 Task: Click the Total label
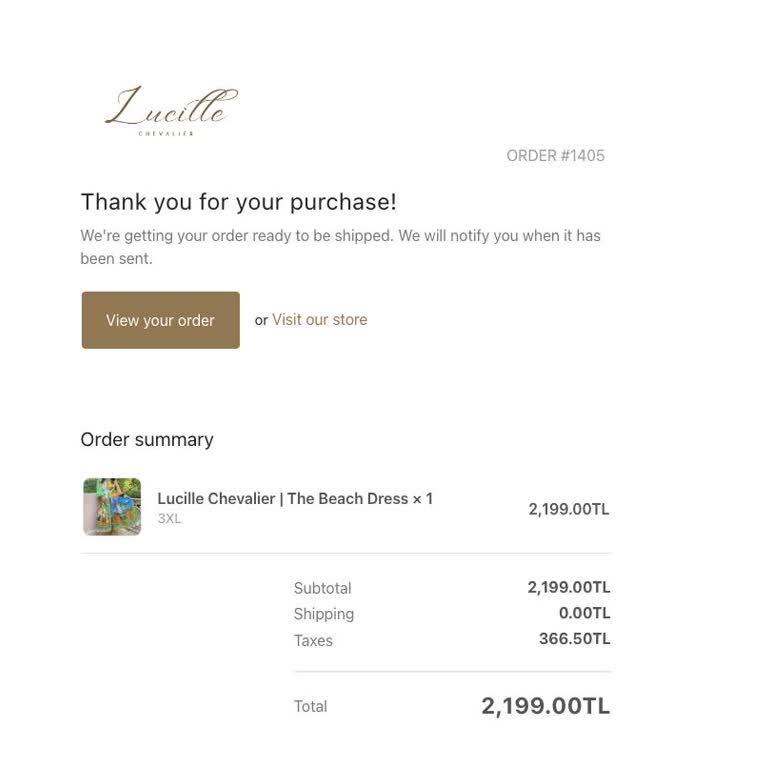point(310,706)
